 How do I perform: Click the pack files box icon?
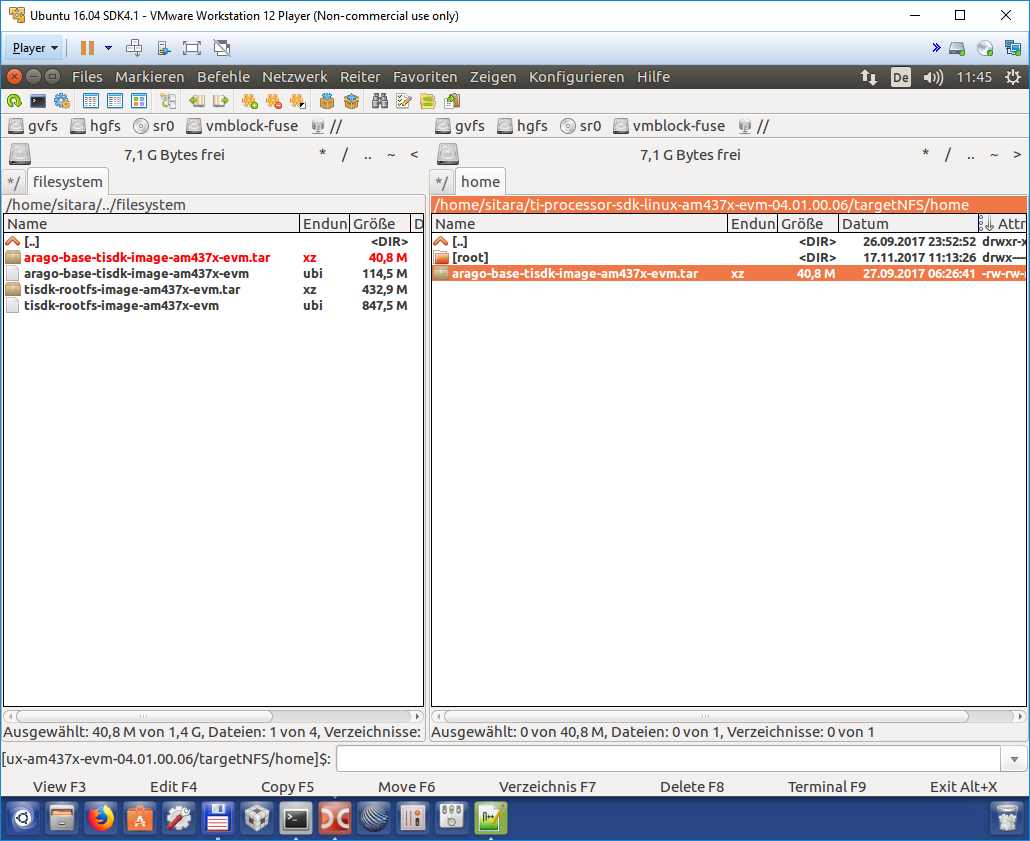pos(326,101)
